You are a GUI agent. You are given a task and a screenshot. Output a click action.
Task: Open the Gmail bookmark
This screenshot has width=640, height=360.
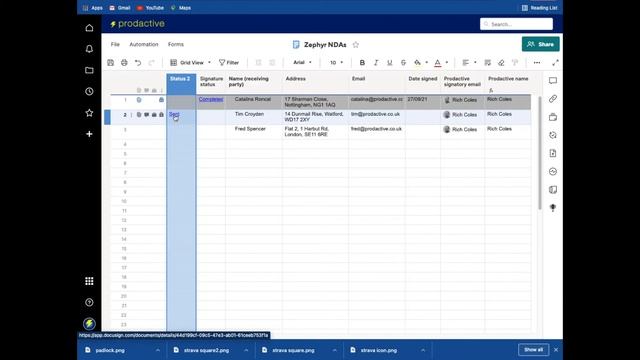(x=120, y=8)
